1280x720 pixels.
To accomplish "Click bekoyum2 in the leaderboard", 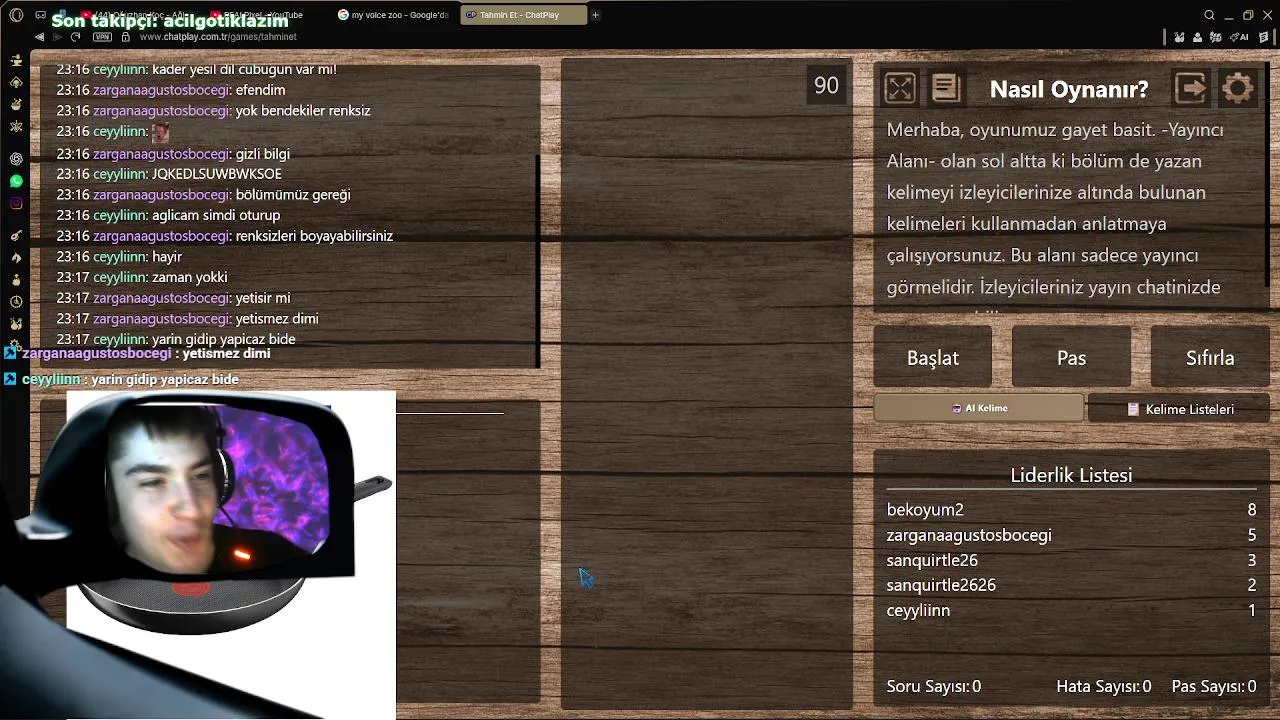I will pos(925,510).
